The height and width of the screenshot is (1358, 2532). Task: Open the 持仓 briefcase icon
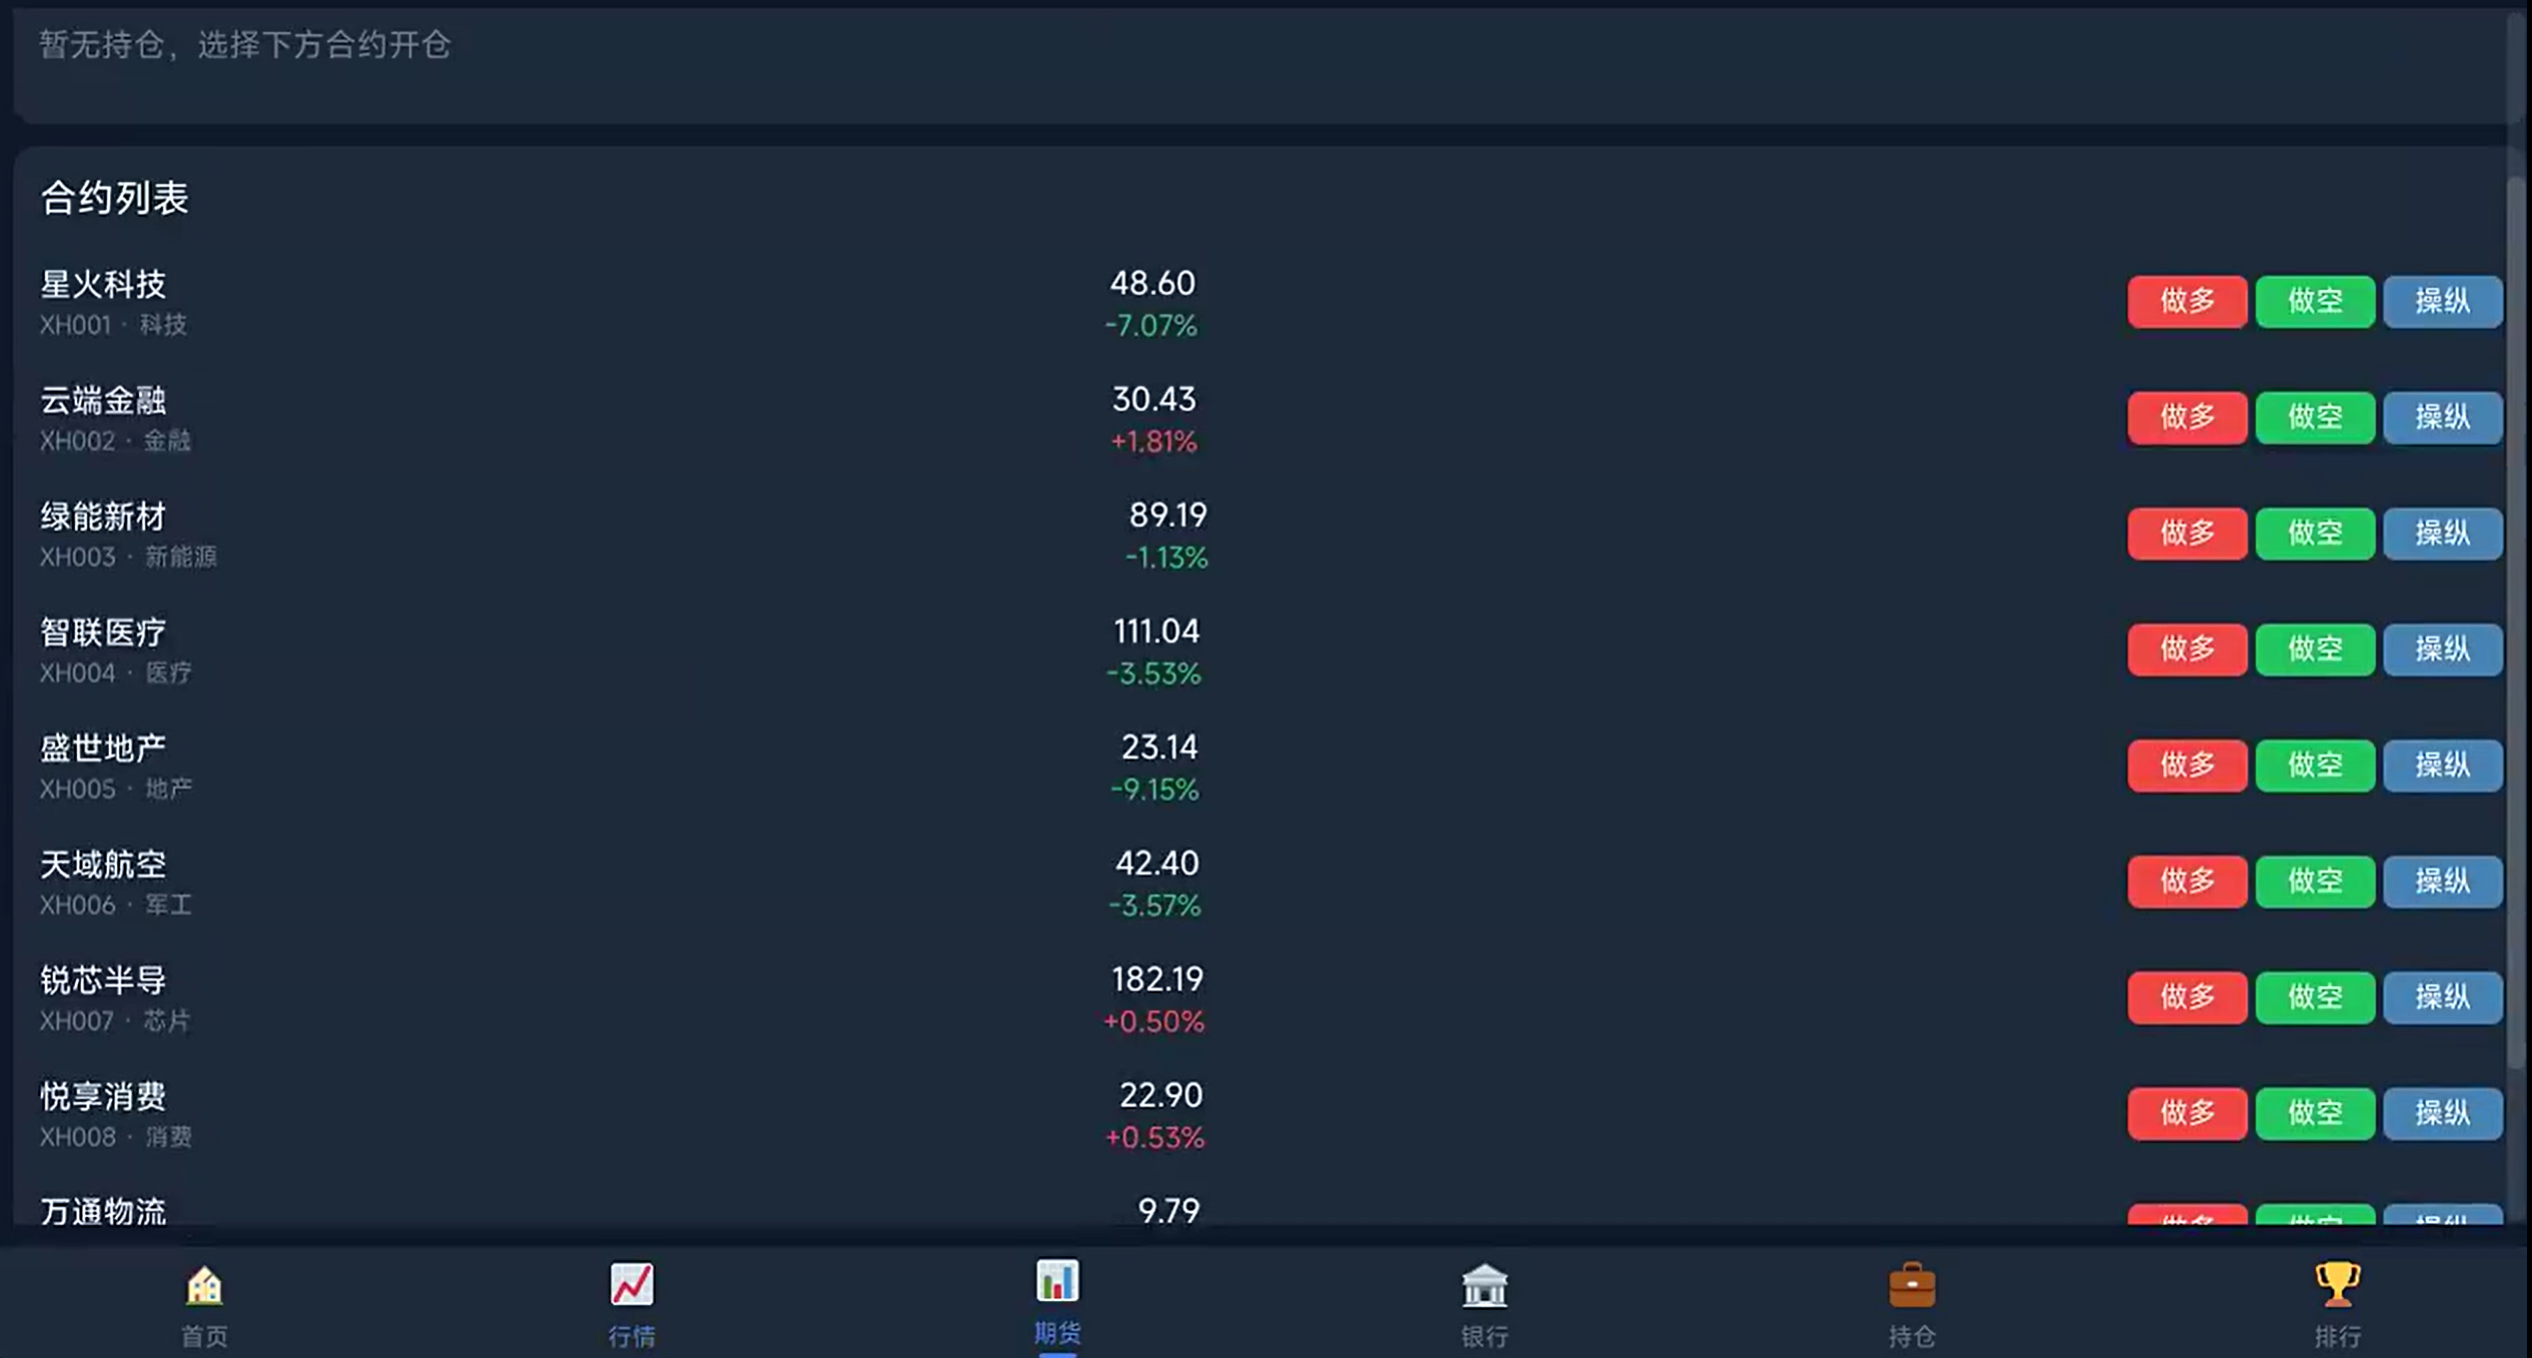pos(1911,1285)
